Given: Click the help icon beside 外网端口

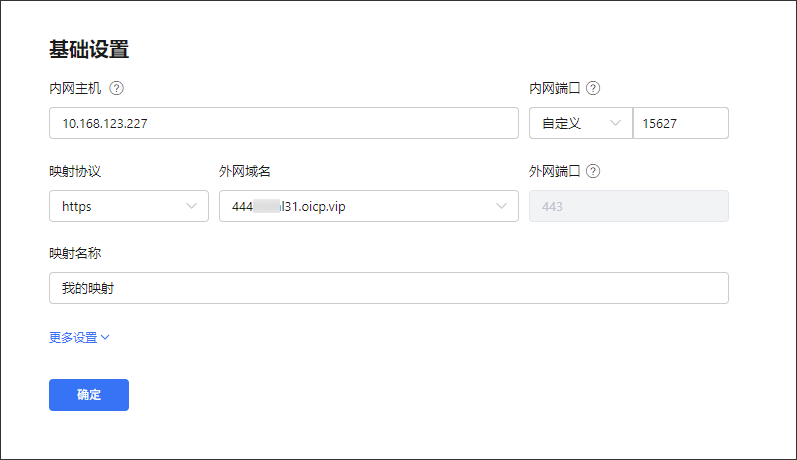Looking at the screenshot, I should 593,171.
